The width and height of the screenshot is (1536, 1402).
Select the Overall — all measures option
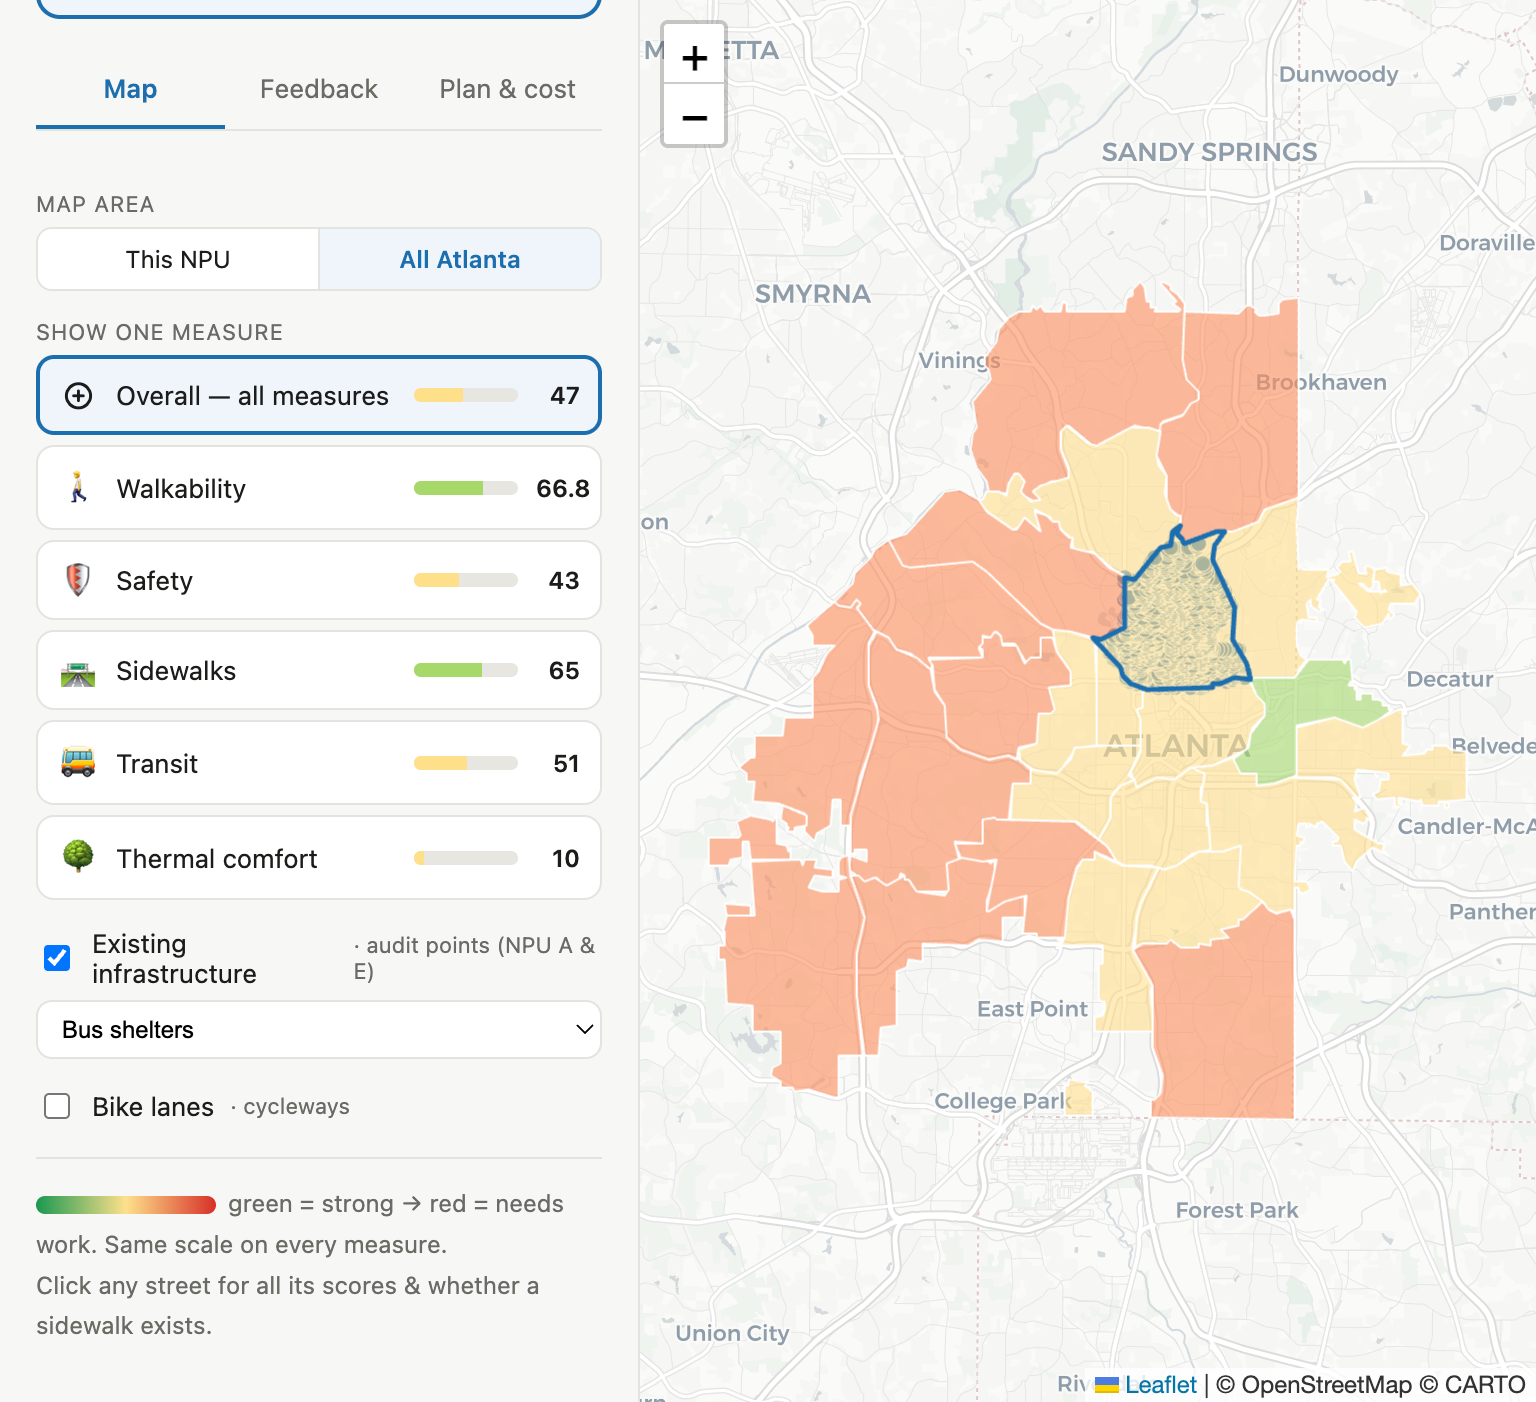[x=319, y=395]
